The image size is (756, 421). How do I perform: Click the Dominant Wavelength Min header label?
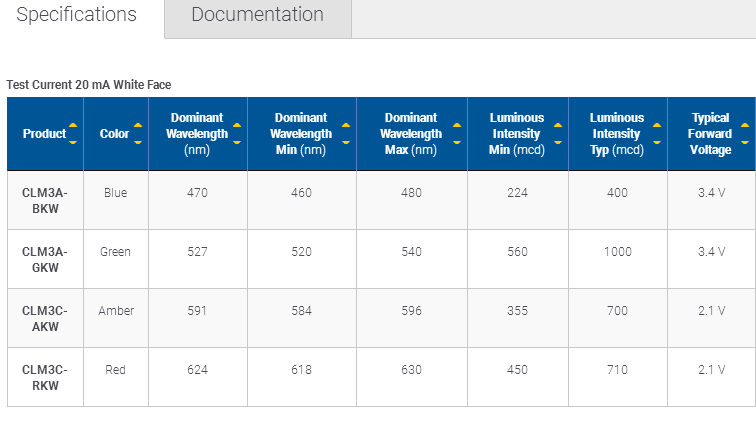tap(301, 134)
